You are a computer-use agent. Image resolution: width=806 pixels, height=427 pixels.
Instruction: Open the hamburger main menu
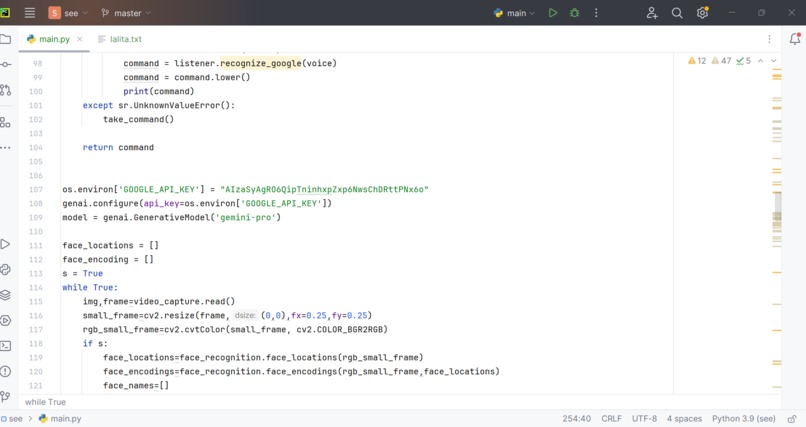(x=30, y=13)
